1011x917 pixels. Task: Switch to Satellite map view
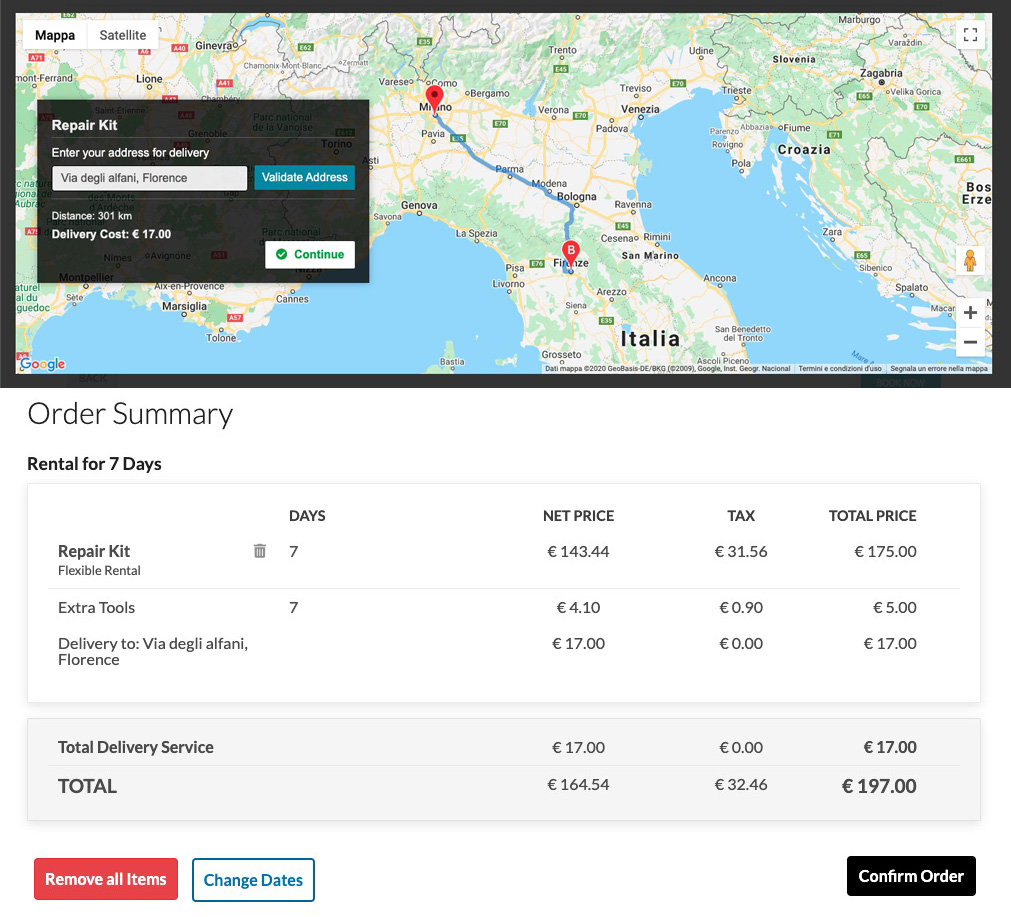point(122,35)
